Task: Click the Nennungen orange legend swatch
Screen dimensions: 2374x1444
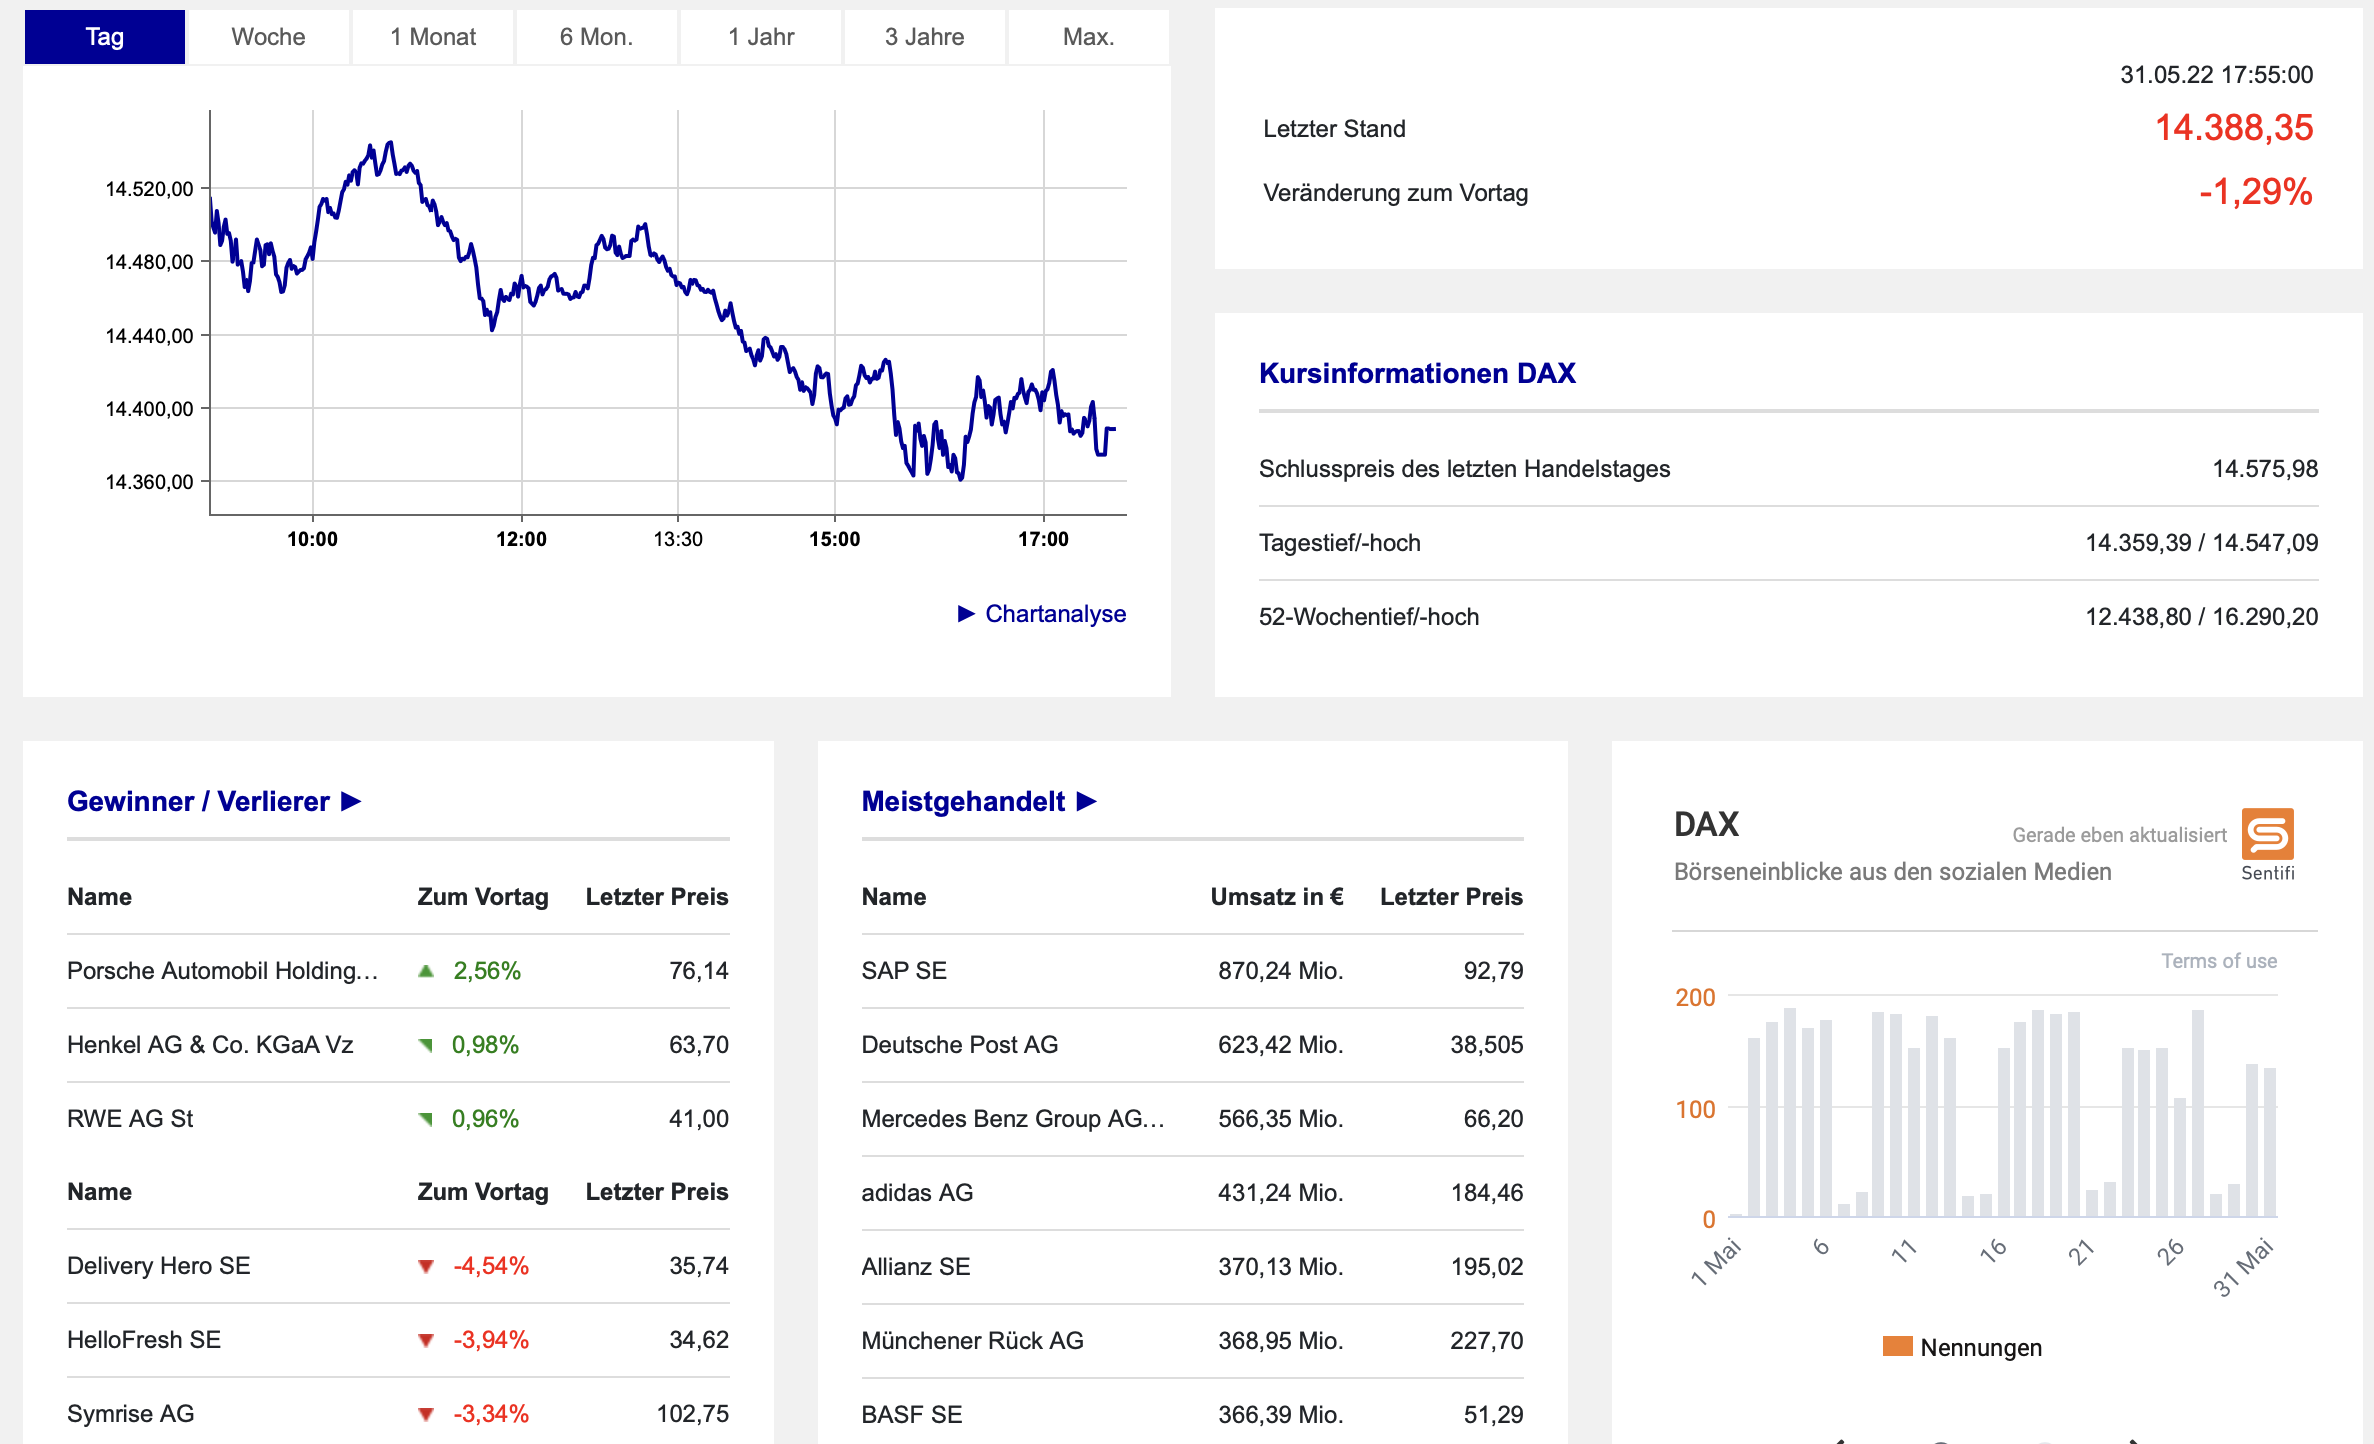Action: click(x=1897, y=1346)
